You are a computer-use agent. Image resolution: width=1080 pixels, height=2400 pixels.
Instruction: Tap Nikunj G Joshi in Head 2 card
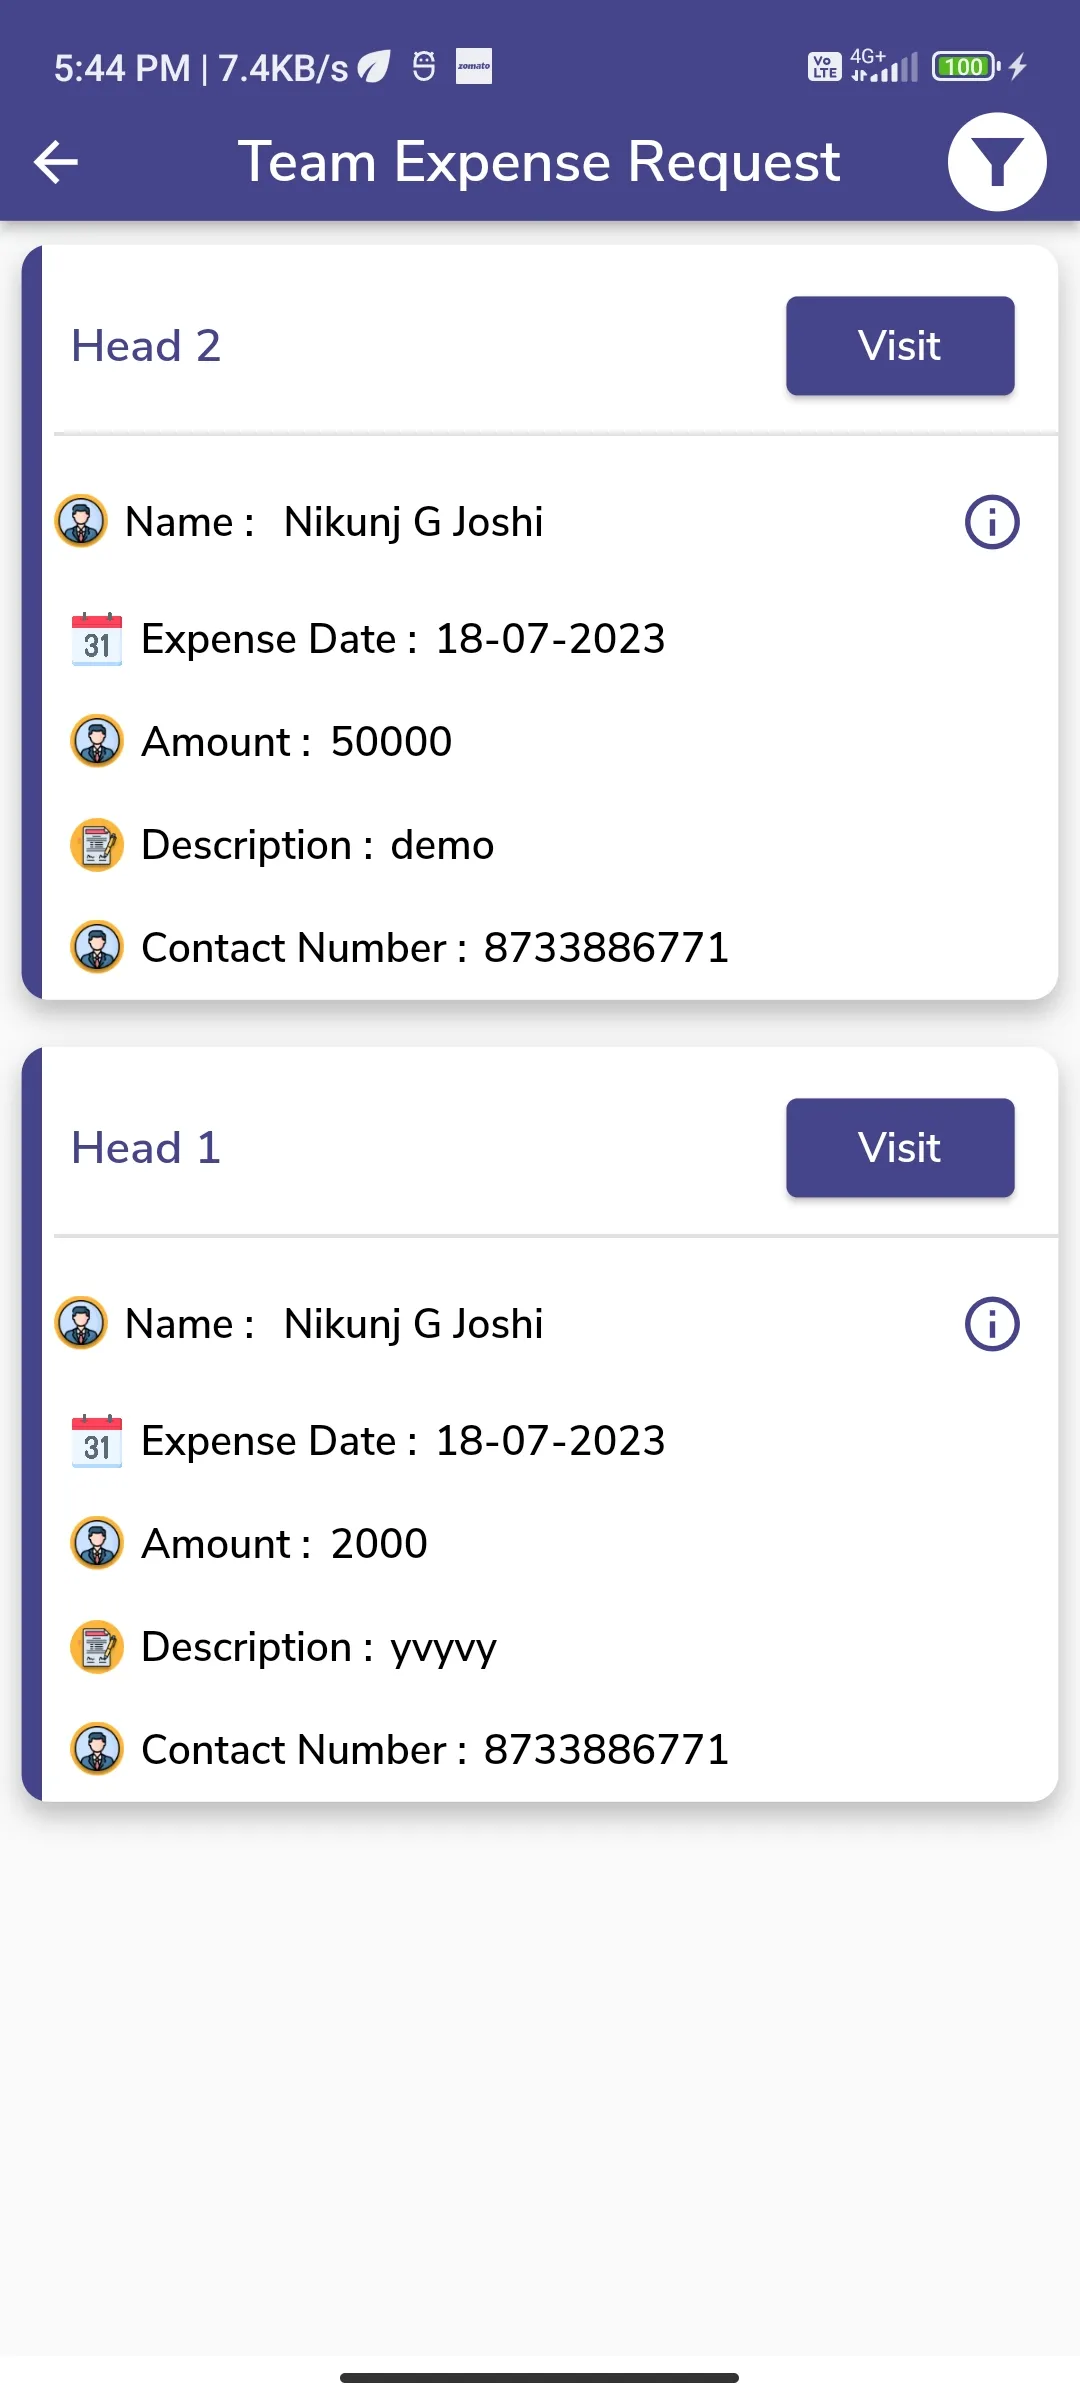point(413,522)
